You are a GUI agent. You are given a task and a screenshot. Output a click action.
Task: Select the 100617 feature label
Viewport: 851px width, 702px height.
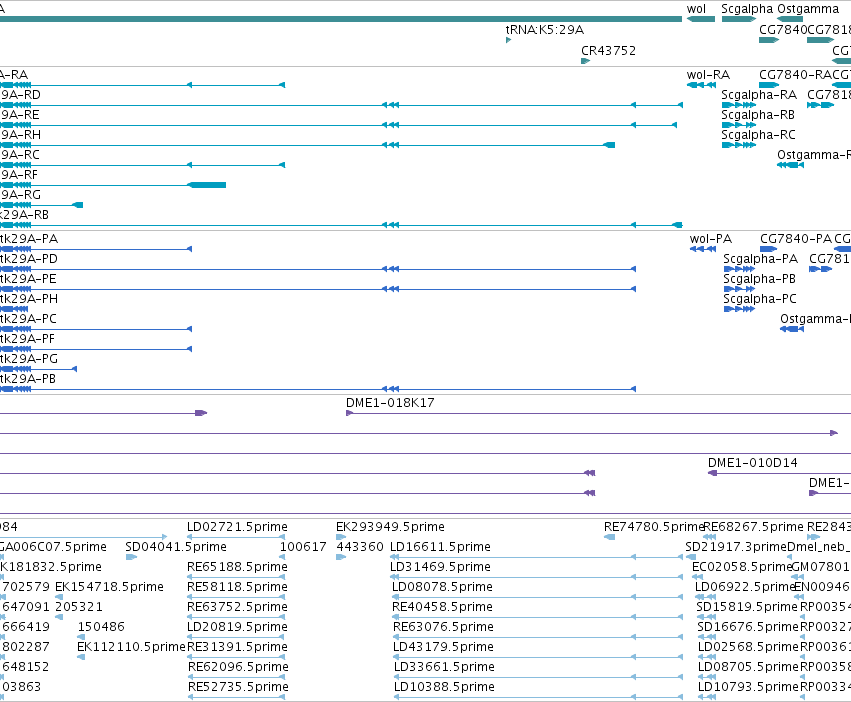click(303, 547)
